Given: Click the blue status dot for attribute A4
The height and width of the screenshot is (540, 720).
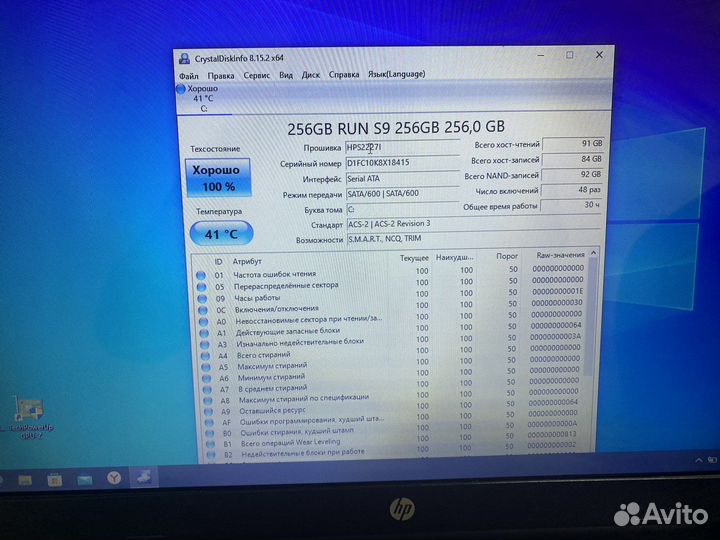Looking at the screenshot, I should (x=205, y=356).
